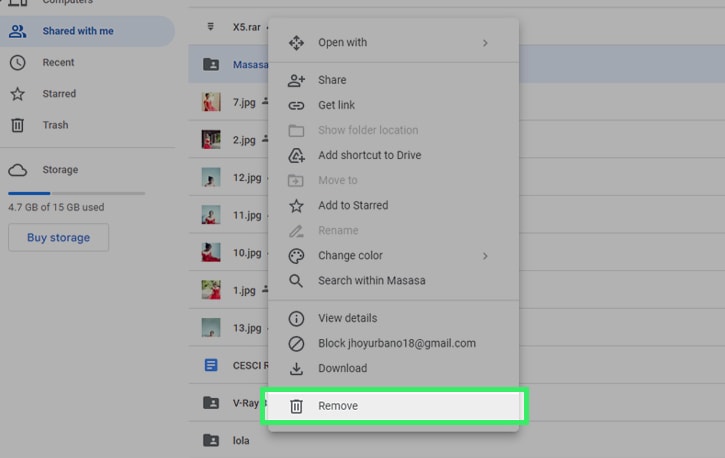Select Get link menu entry
The height and width of the screenshot is (458, 725).
coord(393,105)
